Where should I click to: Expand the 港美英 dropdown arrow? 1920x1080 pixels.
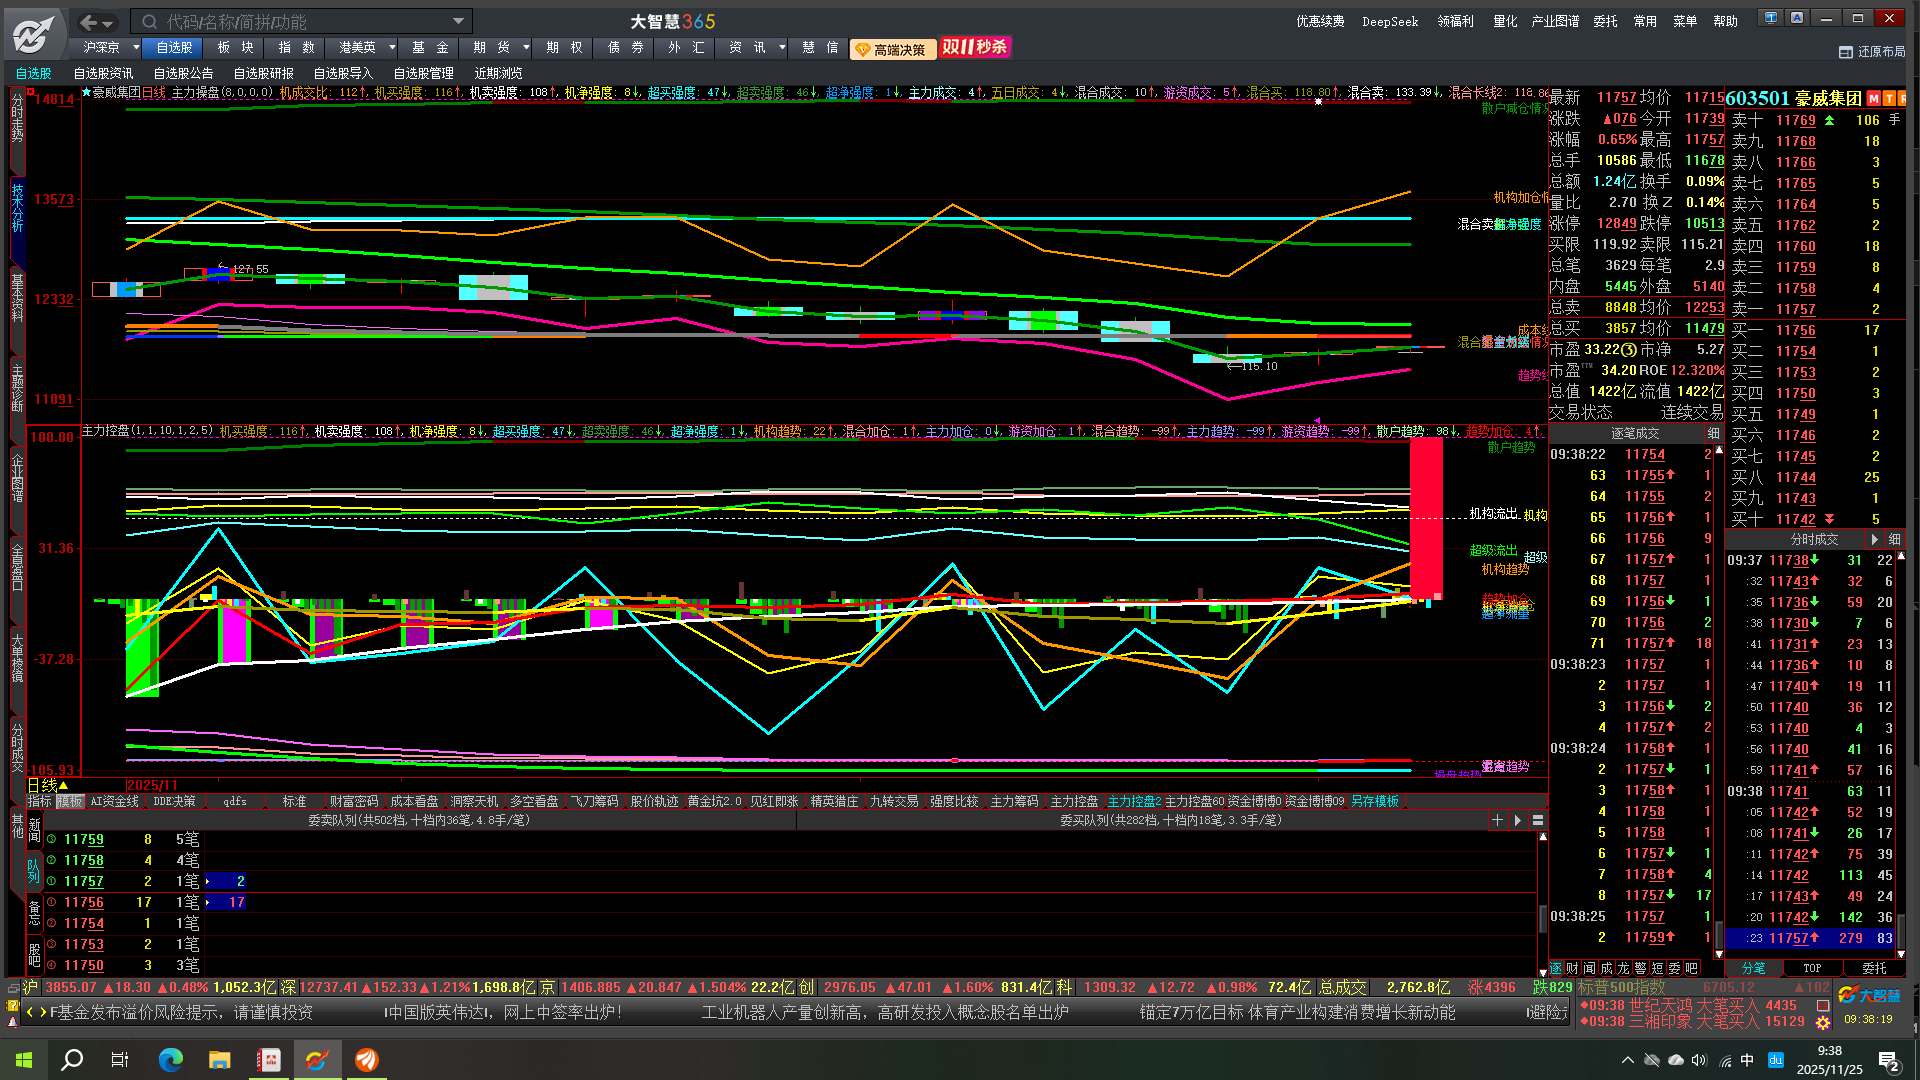click(x=392, y=47)
